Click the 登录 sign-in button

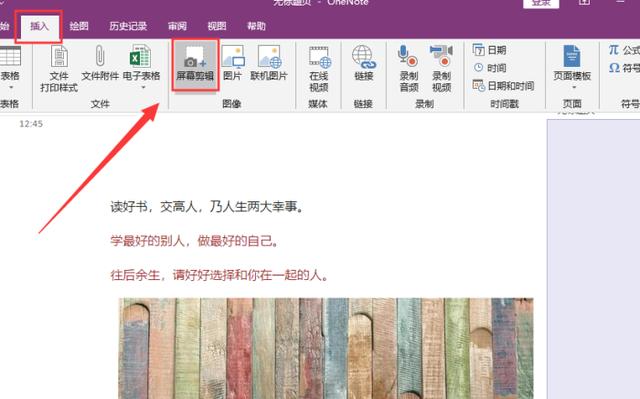point(541,3)
